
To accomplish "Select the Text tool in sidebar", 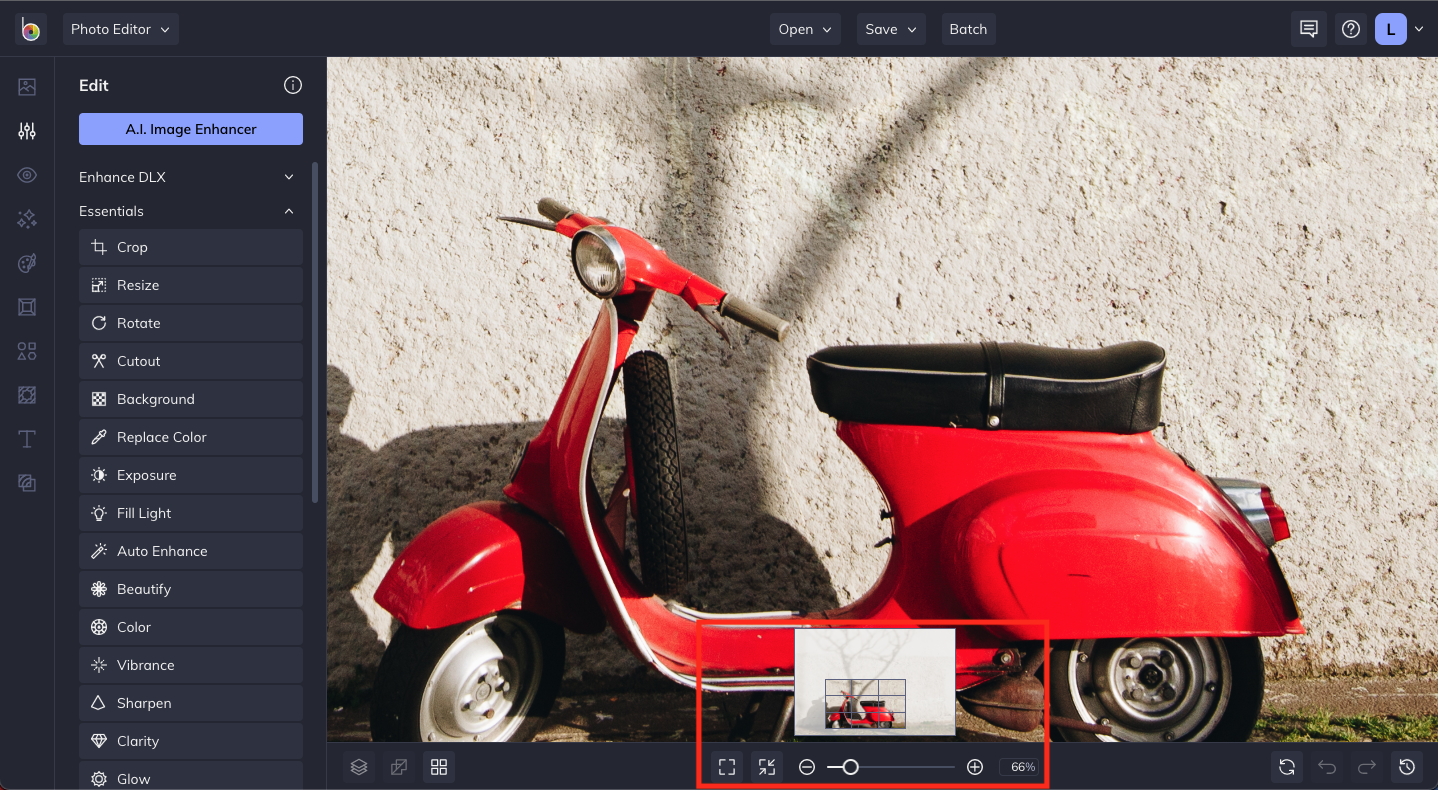I will (x=27, y=439).
